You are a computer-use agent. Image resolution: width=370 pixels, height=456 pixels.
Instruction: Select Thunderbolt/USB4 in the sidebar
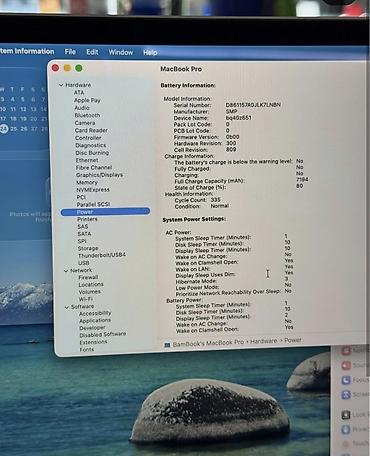pos(102,255)
